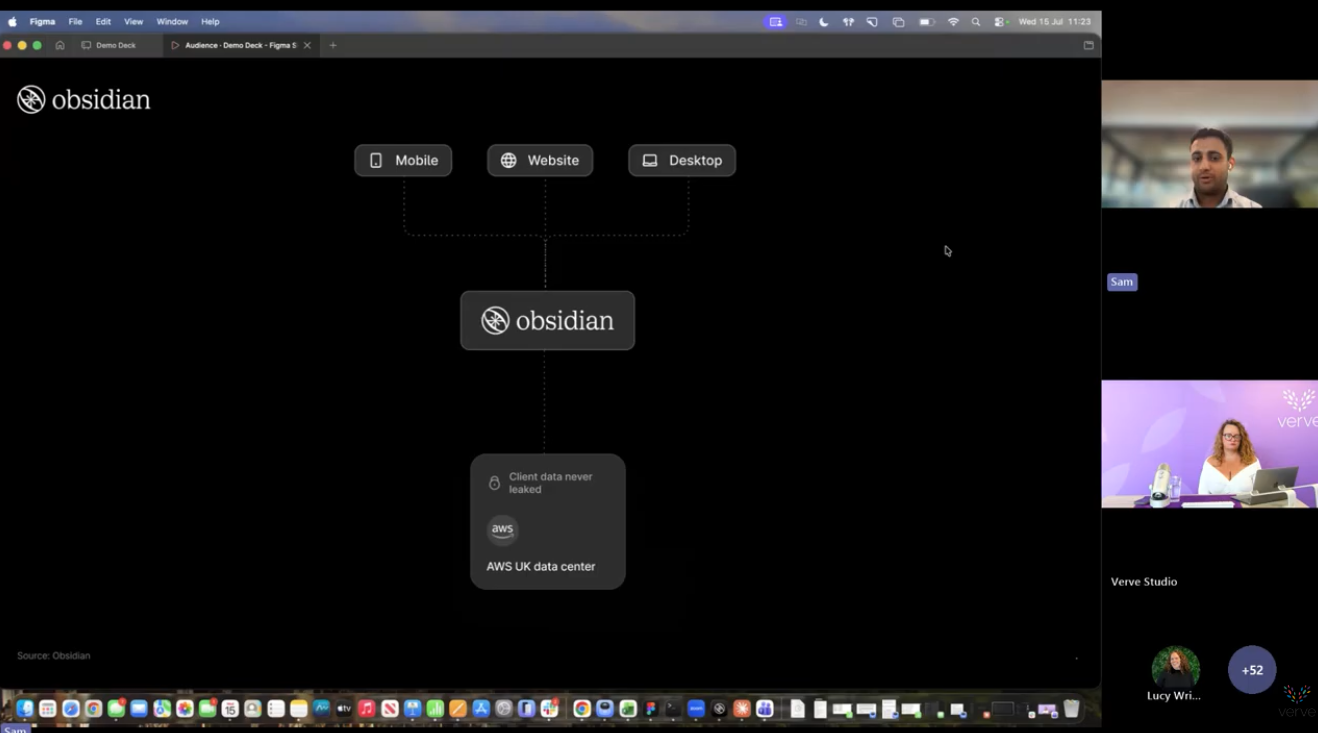1318x733 pixels.
Task: Add a new Figma tab
Action: coord(333,45)
